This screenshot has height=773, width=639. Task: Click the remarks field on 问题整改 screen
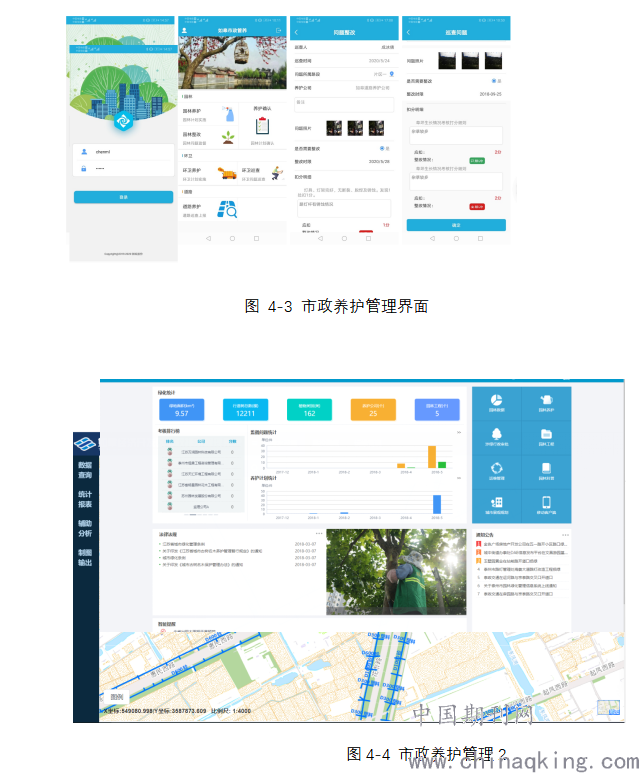[344, 105]
